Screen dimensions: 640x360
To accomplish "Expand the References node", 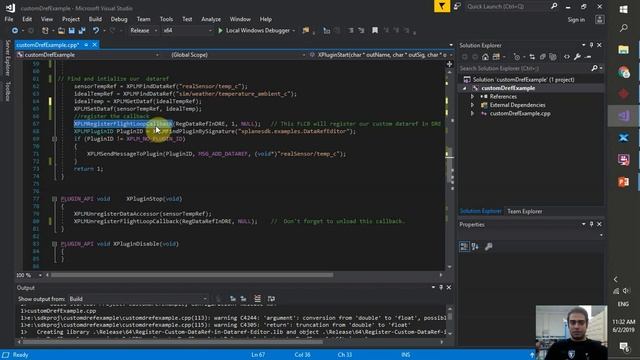I will click(x=473, y=97).
